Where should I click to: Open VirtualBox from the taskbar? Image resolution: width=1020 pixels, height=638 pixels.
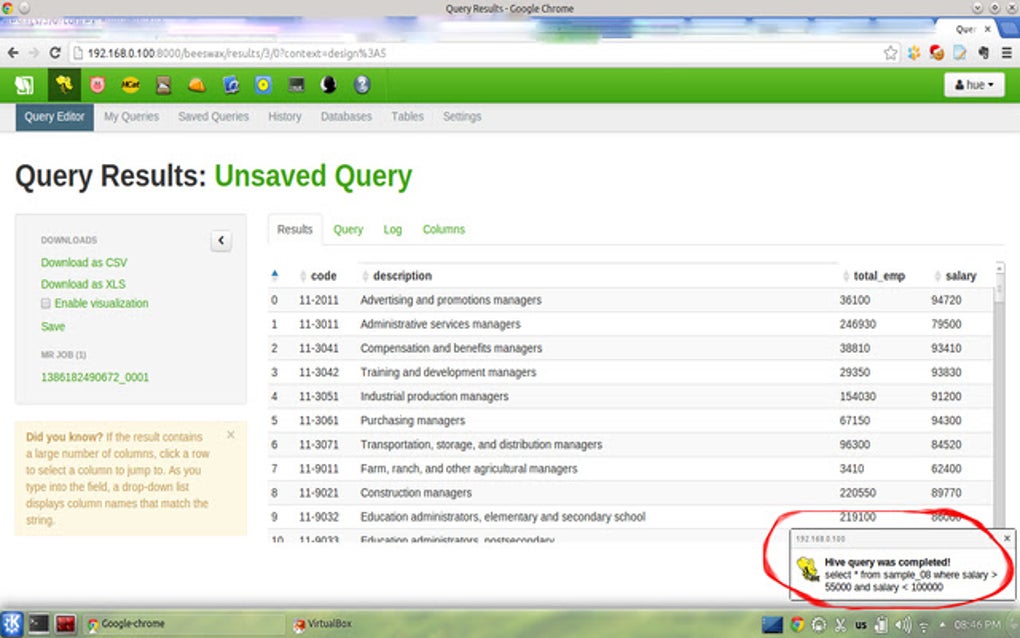tap(322, 623)
